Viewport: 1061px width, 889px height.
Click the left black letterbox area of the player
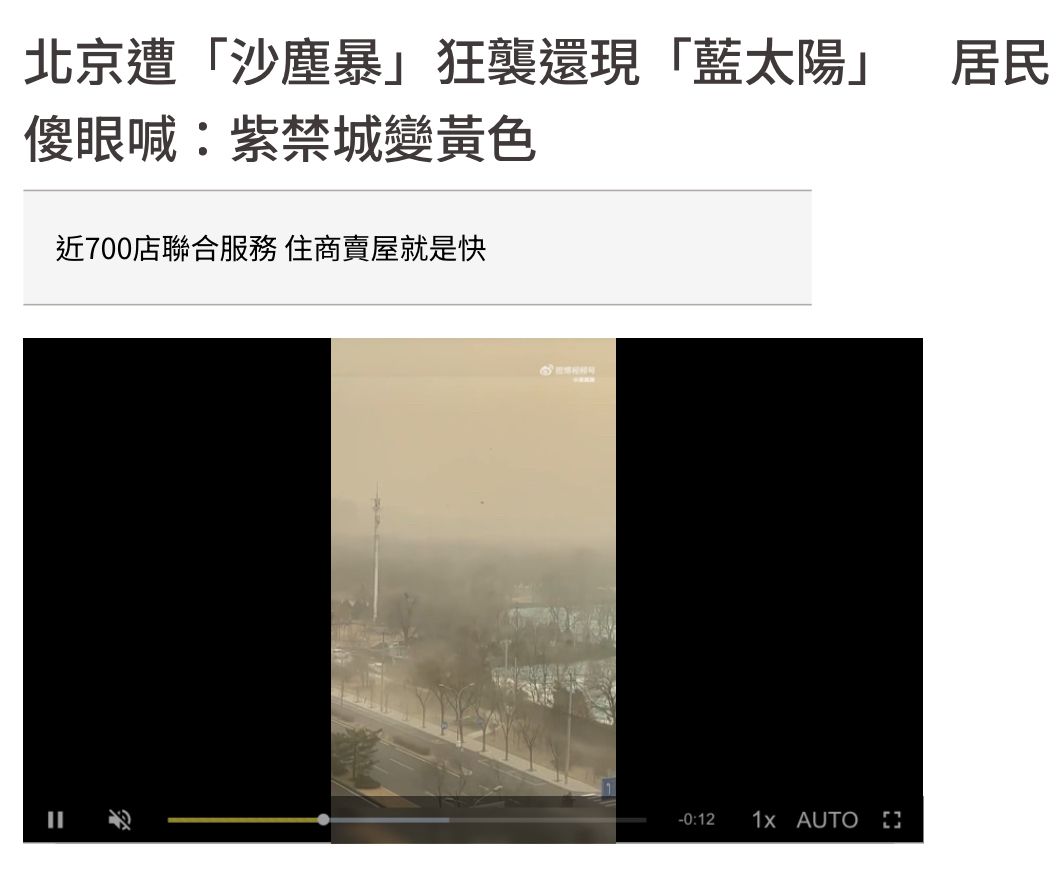[177, 568]
